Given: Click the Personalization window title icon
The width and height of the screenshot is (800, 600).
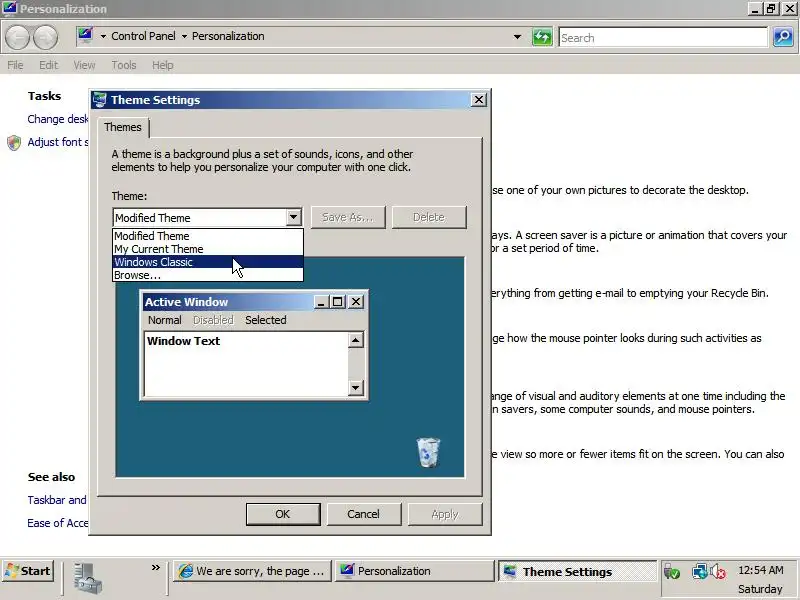Looking at the screenshot, I should 9,8.
